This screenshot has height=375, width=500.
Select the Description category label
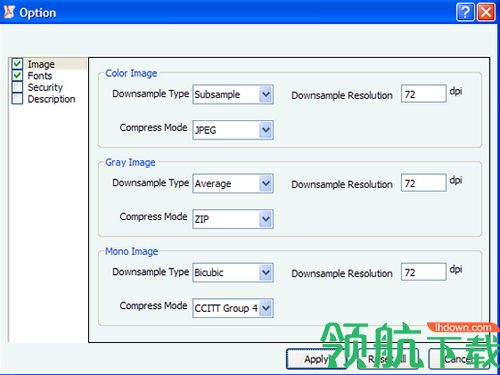(51, 99)
